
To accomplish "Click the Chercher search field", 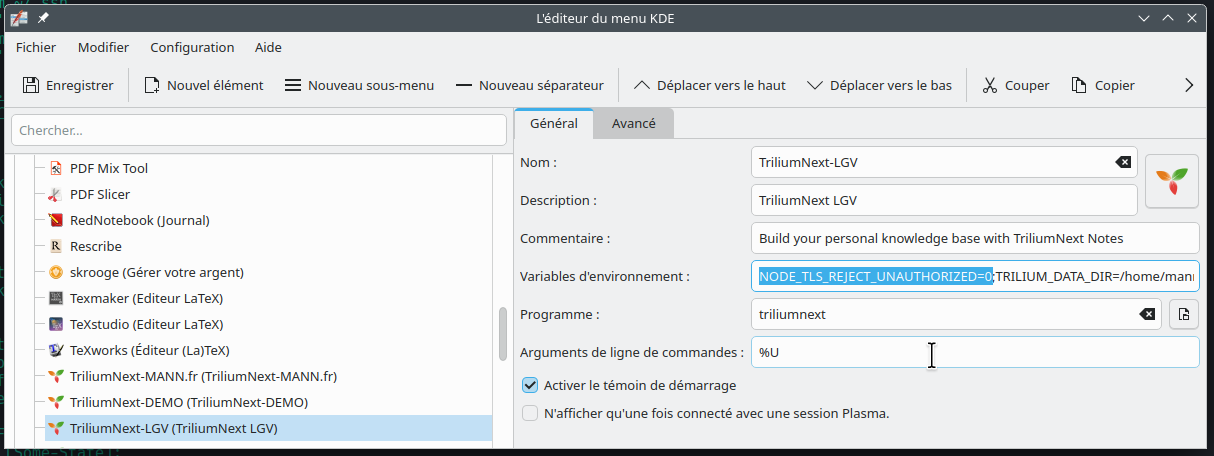I will click(x=259, y=130).
